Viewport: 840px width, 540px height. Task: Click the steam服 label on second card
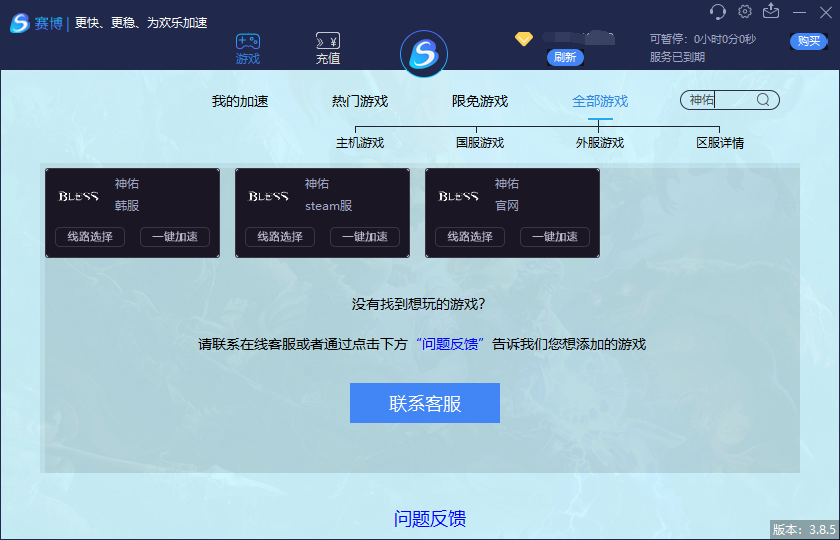328,206
